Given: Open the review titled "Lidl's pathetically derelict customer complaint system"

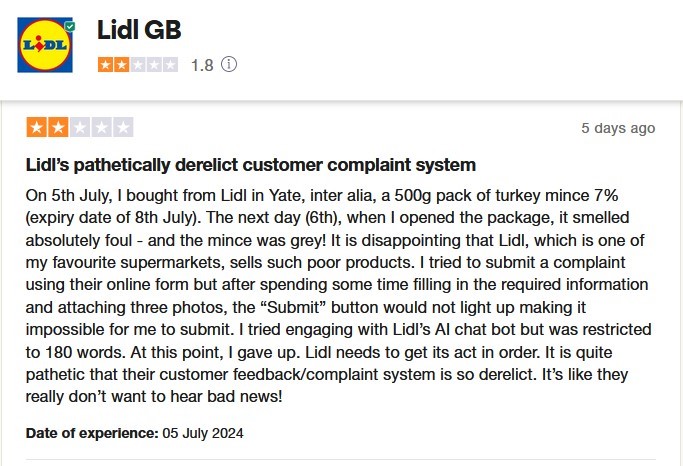Looking at the screenshot, I should (x=251, y=164).
